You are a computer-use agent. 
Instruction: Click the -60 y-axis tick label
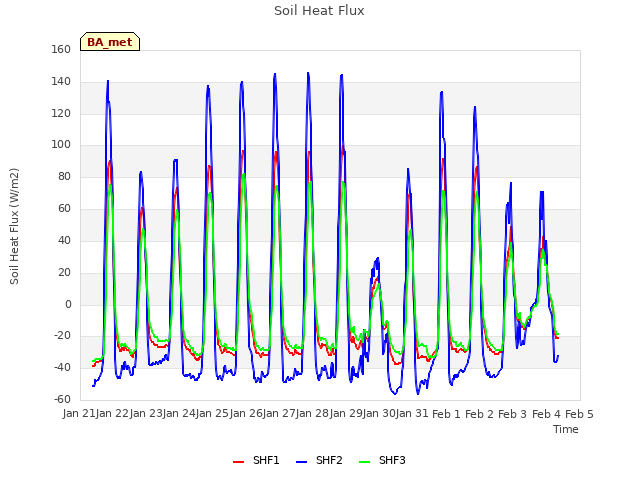[62, 399]
